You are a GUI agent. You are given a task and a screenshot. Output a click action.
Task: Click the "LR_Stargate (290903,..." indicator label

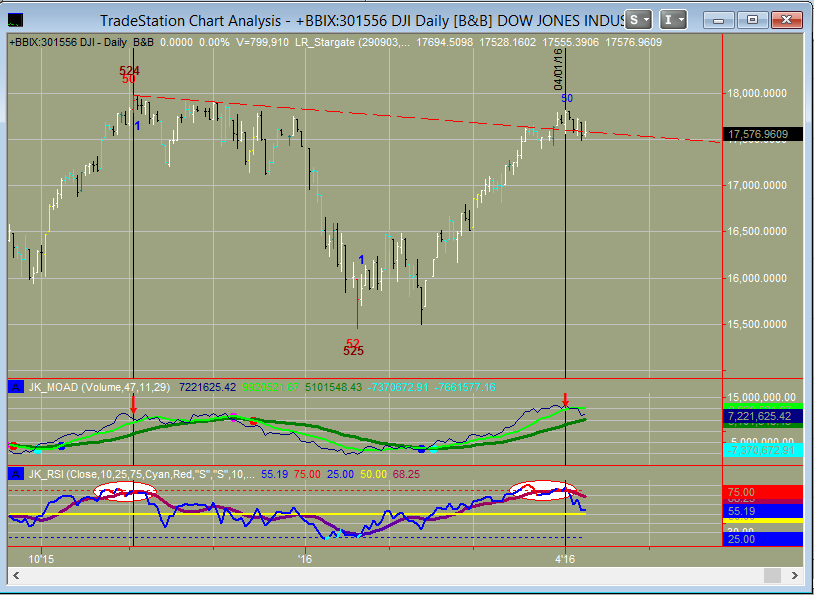tap(352, 43)
